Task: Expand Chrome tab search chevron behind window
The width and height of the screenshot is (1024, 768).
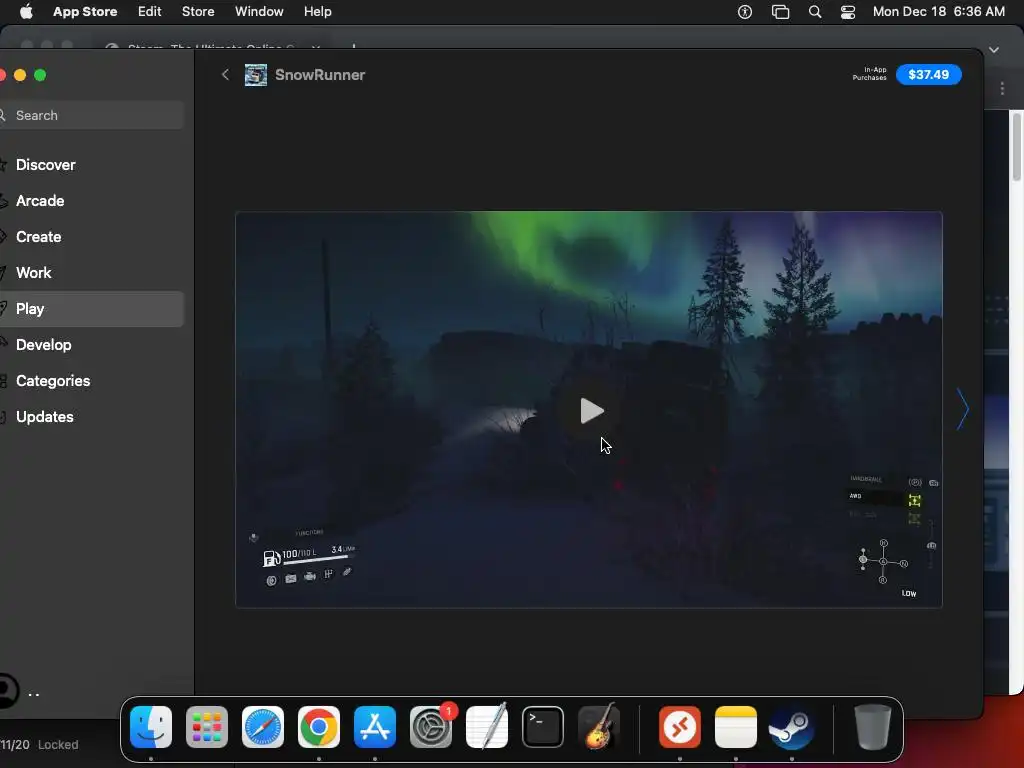Action: [994, 50]
